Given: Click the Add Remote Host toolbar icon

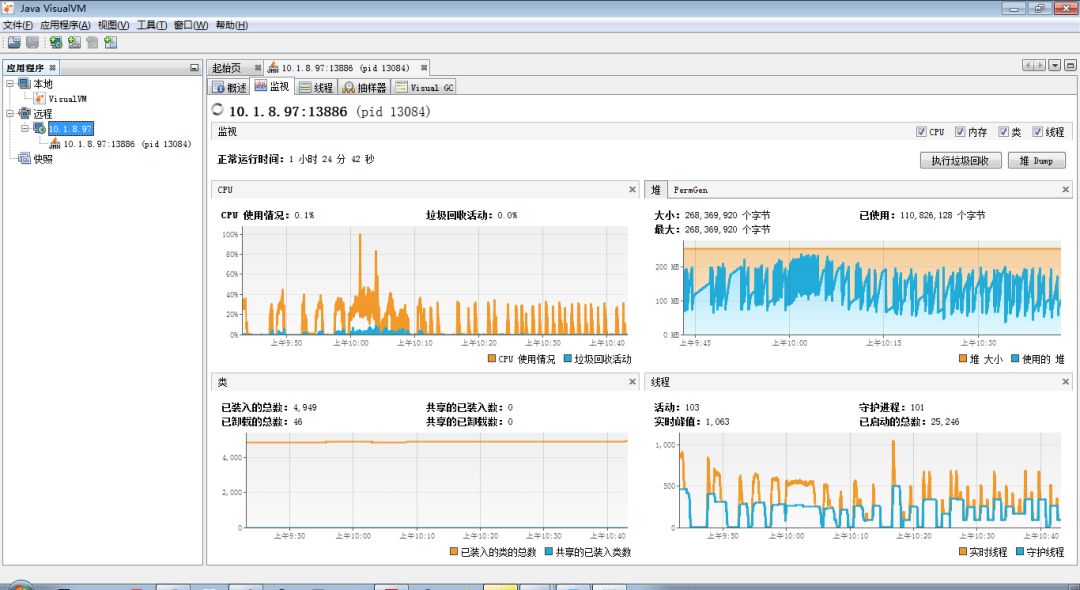Looking at the screenshot, I should click(x=56, y=43).
